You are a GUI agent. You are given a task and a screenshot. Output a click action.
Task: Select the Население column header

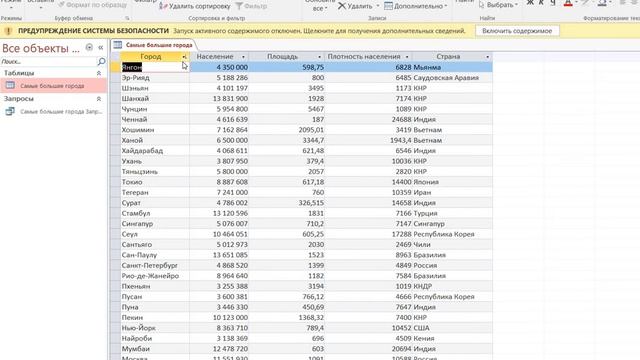click(x=215, y=56)
